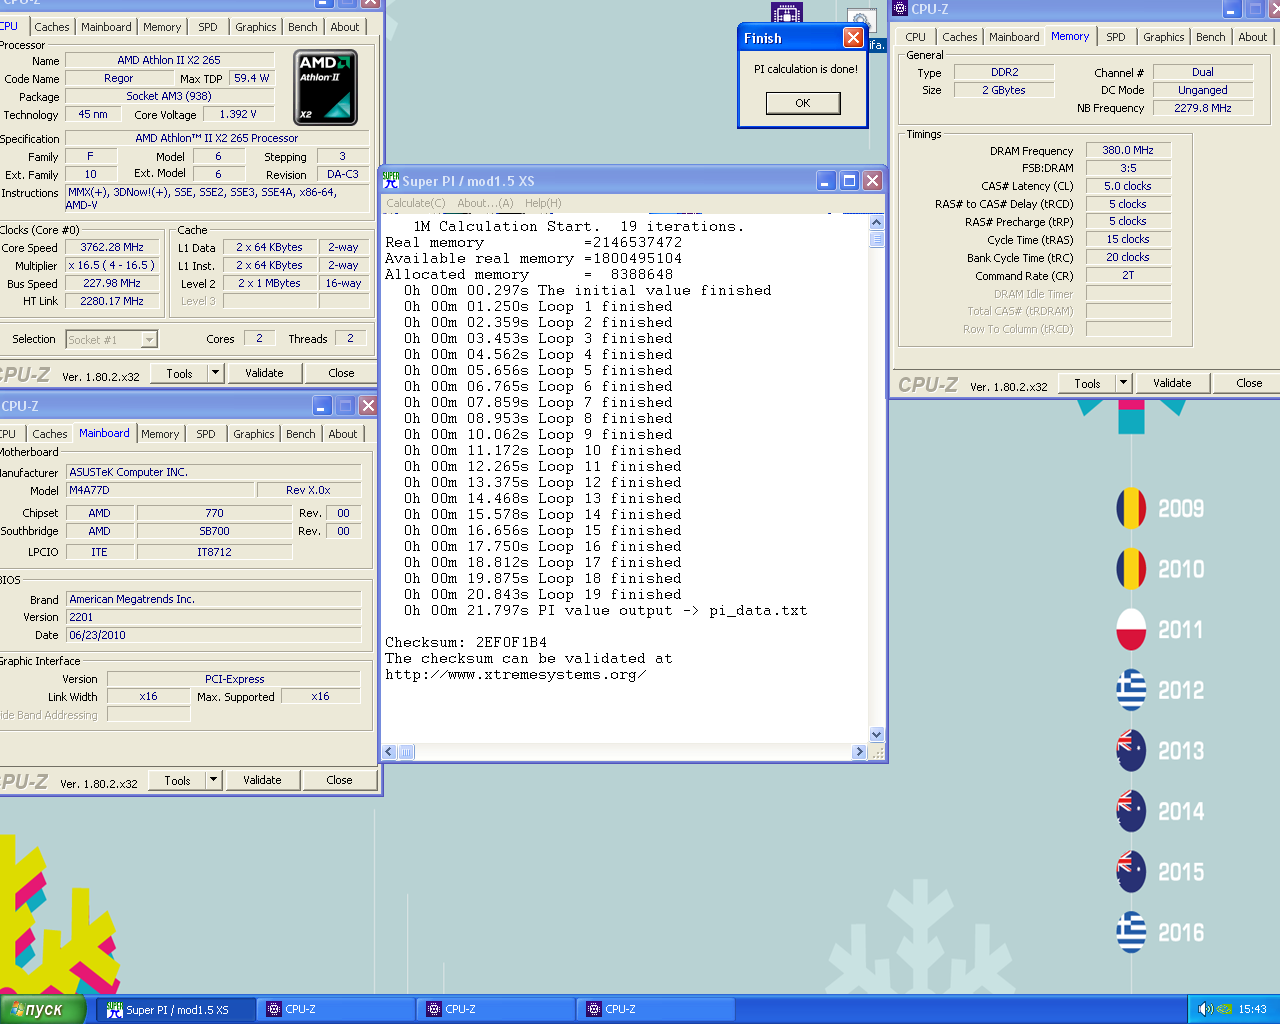Viewport: 1280px width, 1024px height.
Task: Open About tab in Mainboard CPU-Z
Action: point(343,434)
